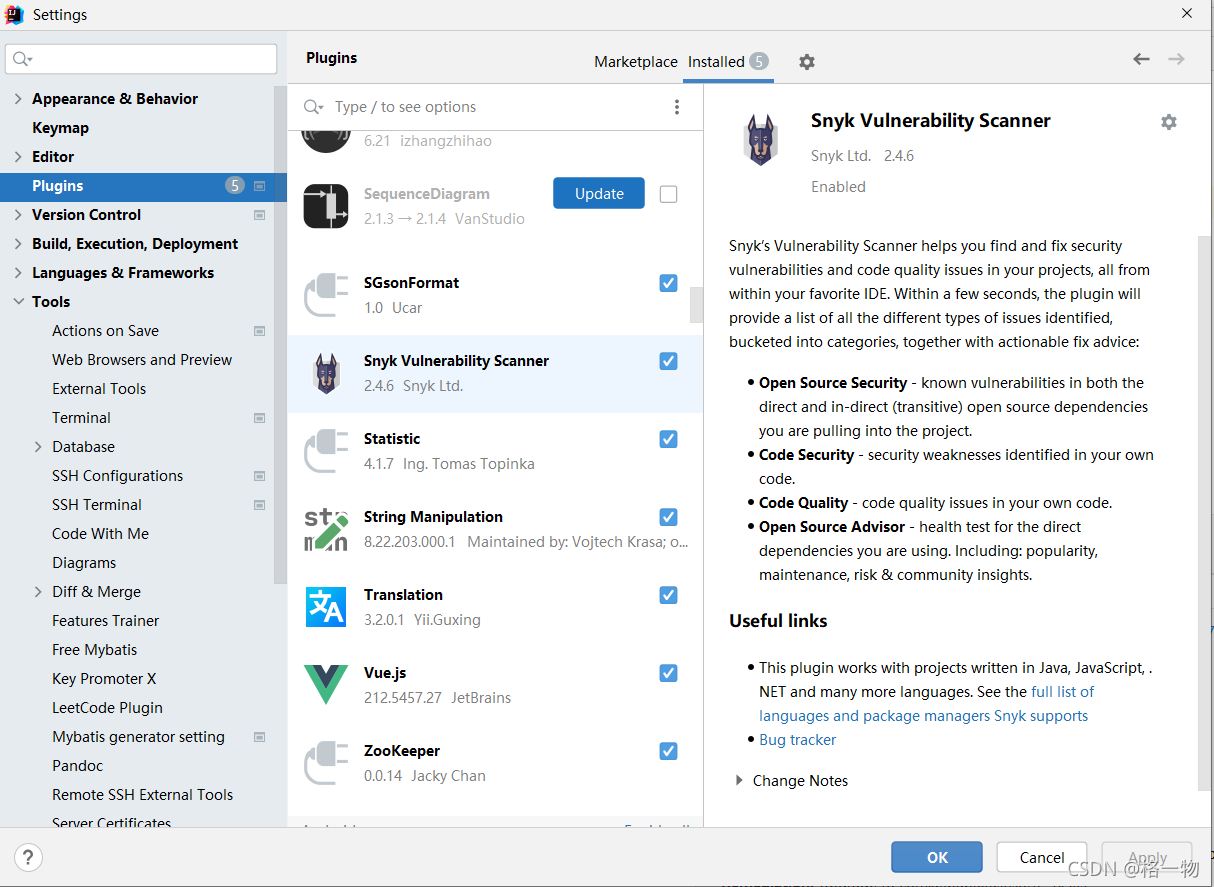This screenshot has height=887, width=1214.
Task: Click the back navigation arrow
Action: 1141,59
